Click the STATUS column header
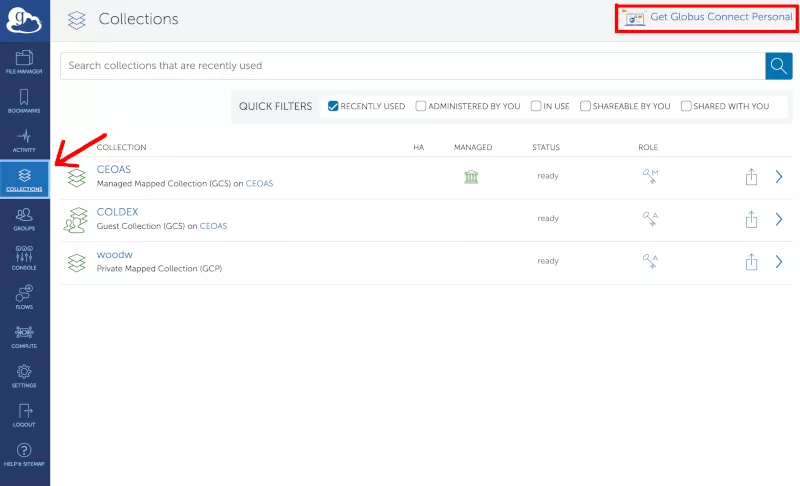The height and width of the screenshot is (486, 800). coord(546,147)
